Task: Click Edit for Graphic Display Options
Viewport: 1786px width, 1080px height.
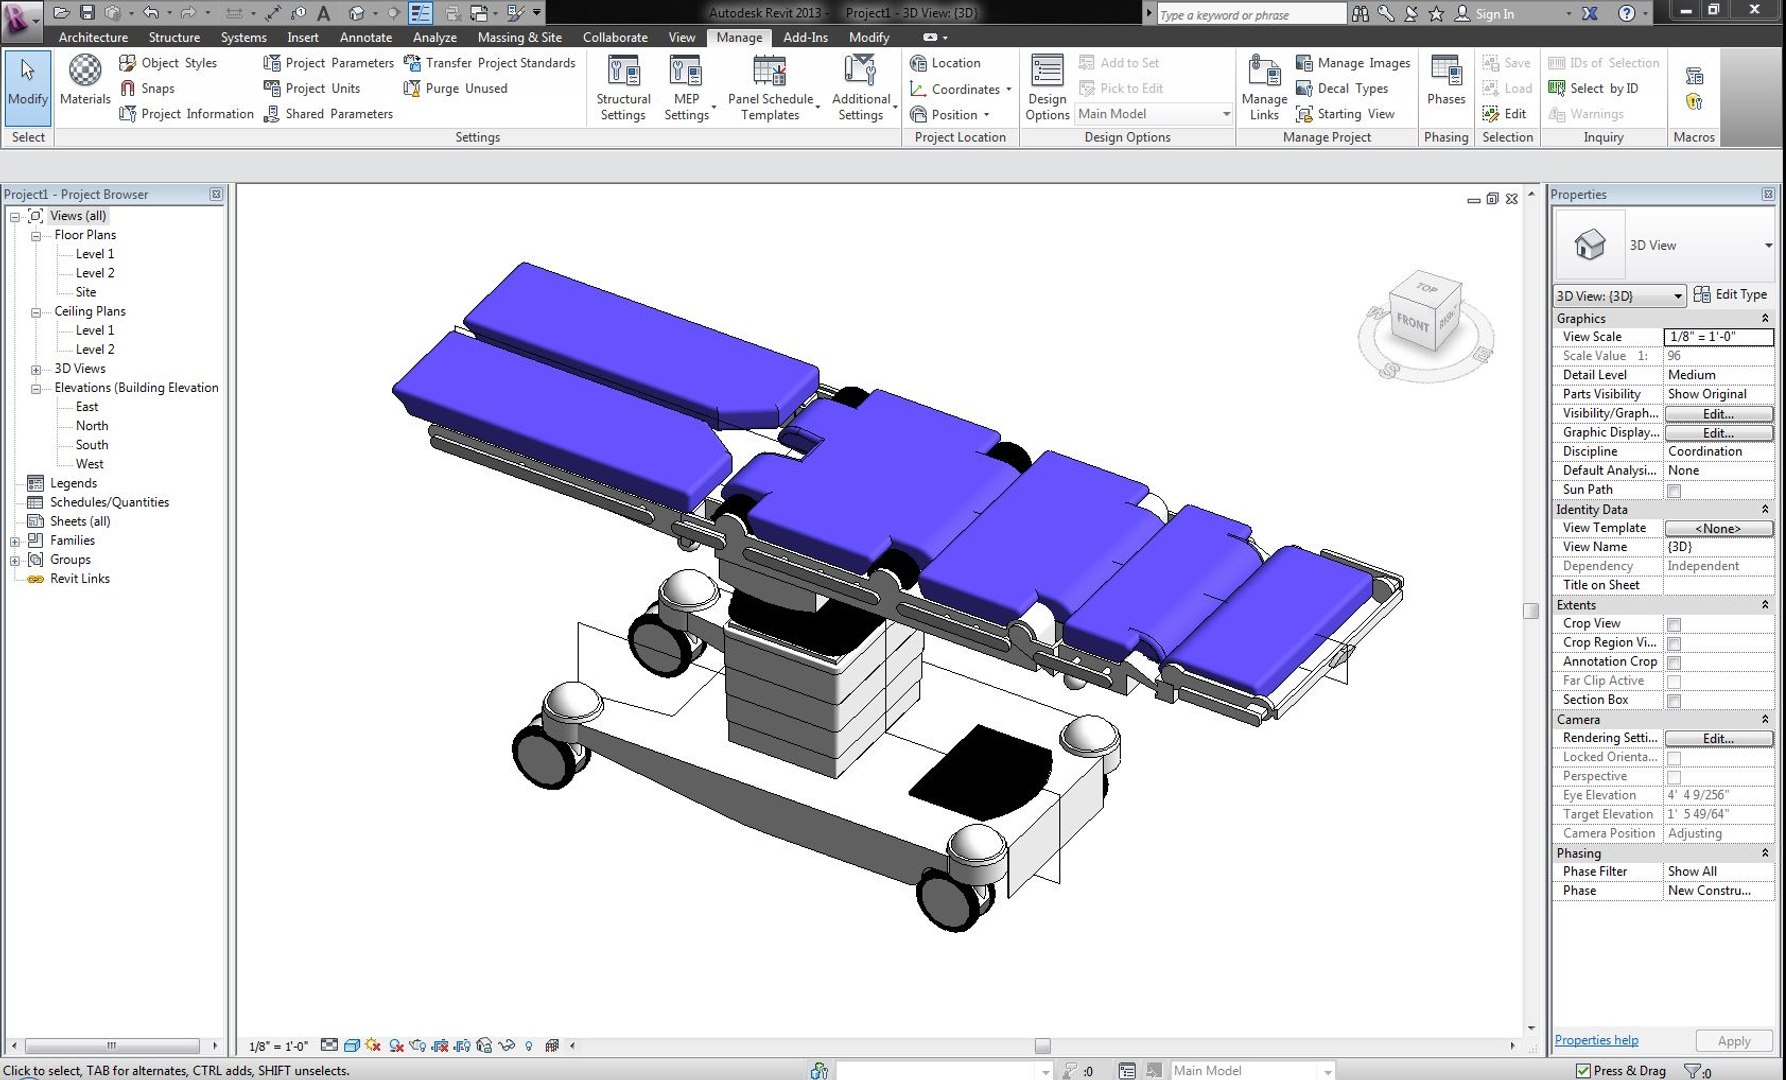Action: click(x=1718, y=433)
